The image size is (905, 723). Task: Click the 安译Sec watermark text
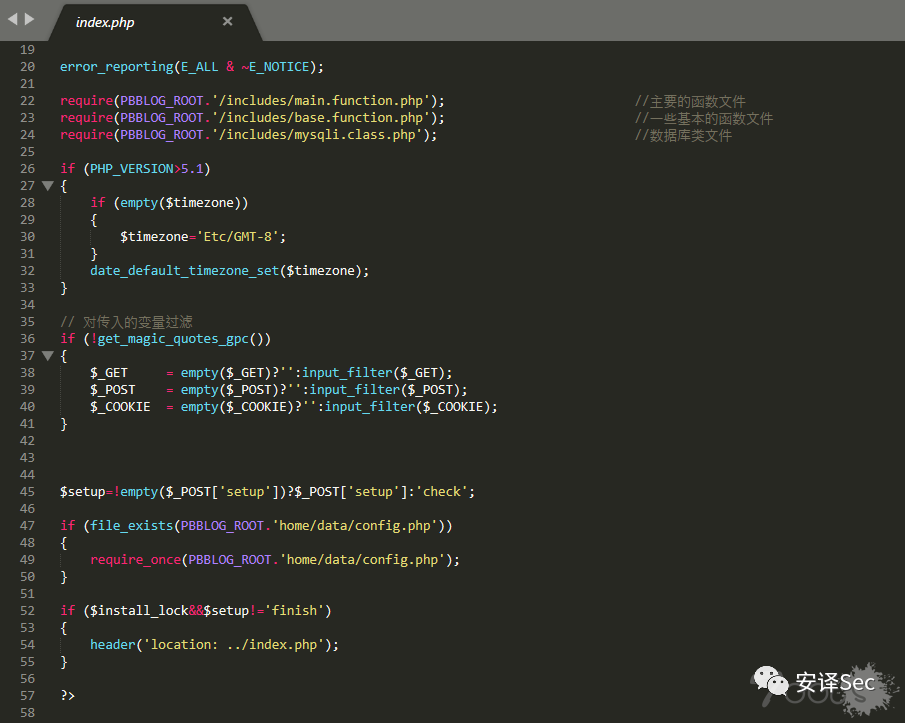[834, 683]
